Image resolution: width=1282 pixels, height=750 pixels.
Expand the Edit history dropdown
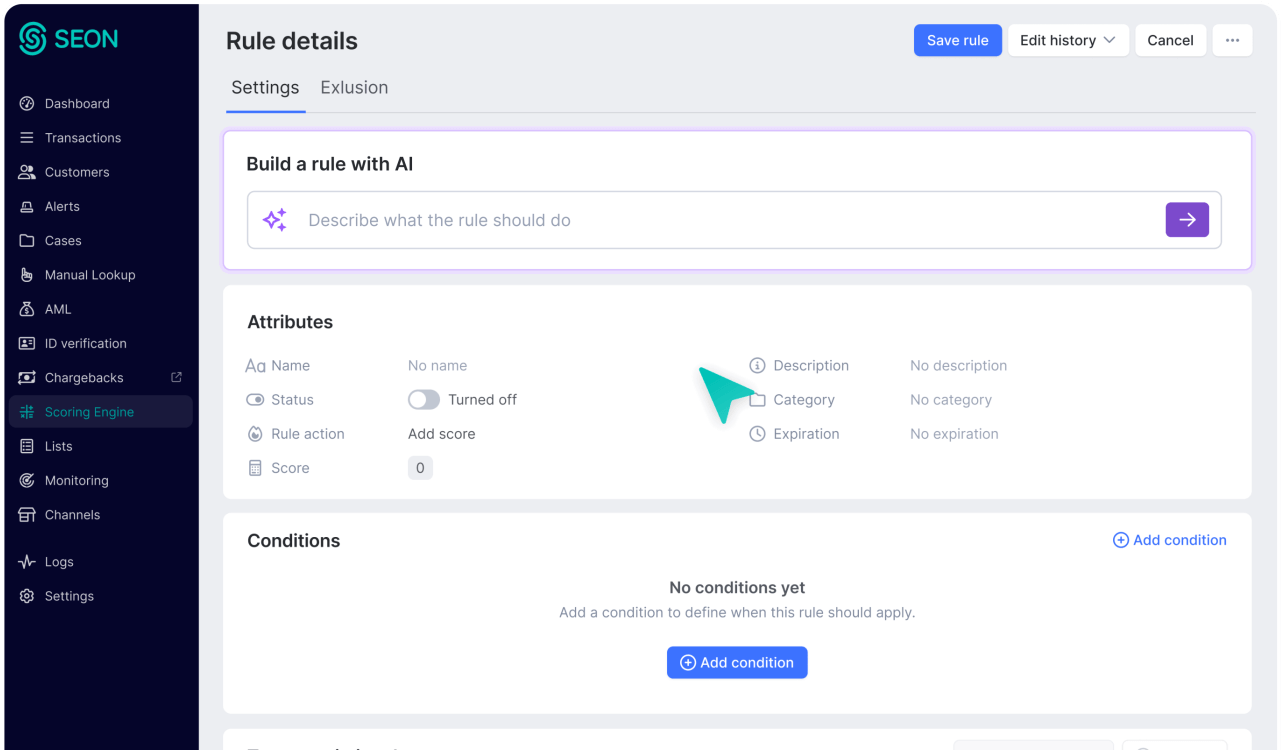coord(1067,41)
